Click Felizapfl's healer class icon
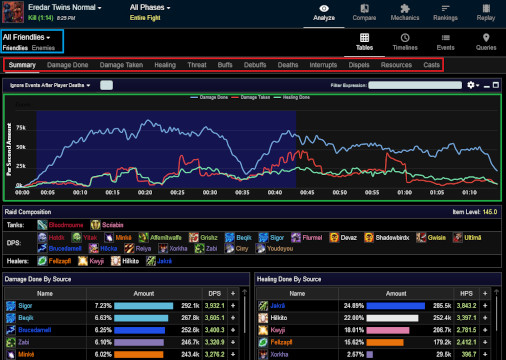The height and width of the screenshot is (360, 506). click(42, 261)
